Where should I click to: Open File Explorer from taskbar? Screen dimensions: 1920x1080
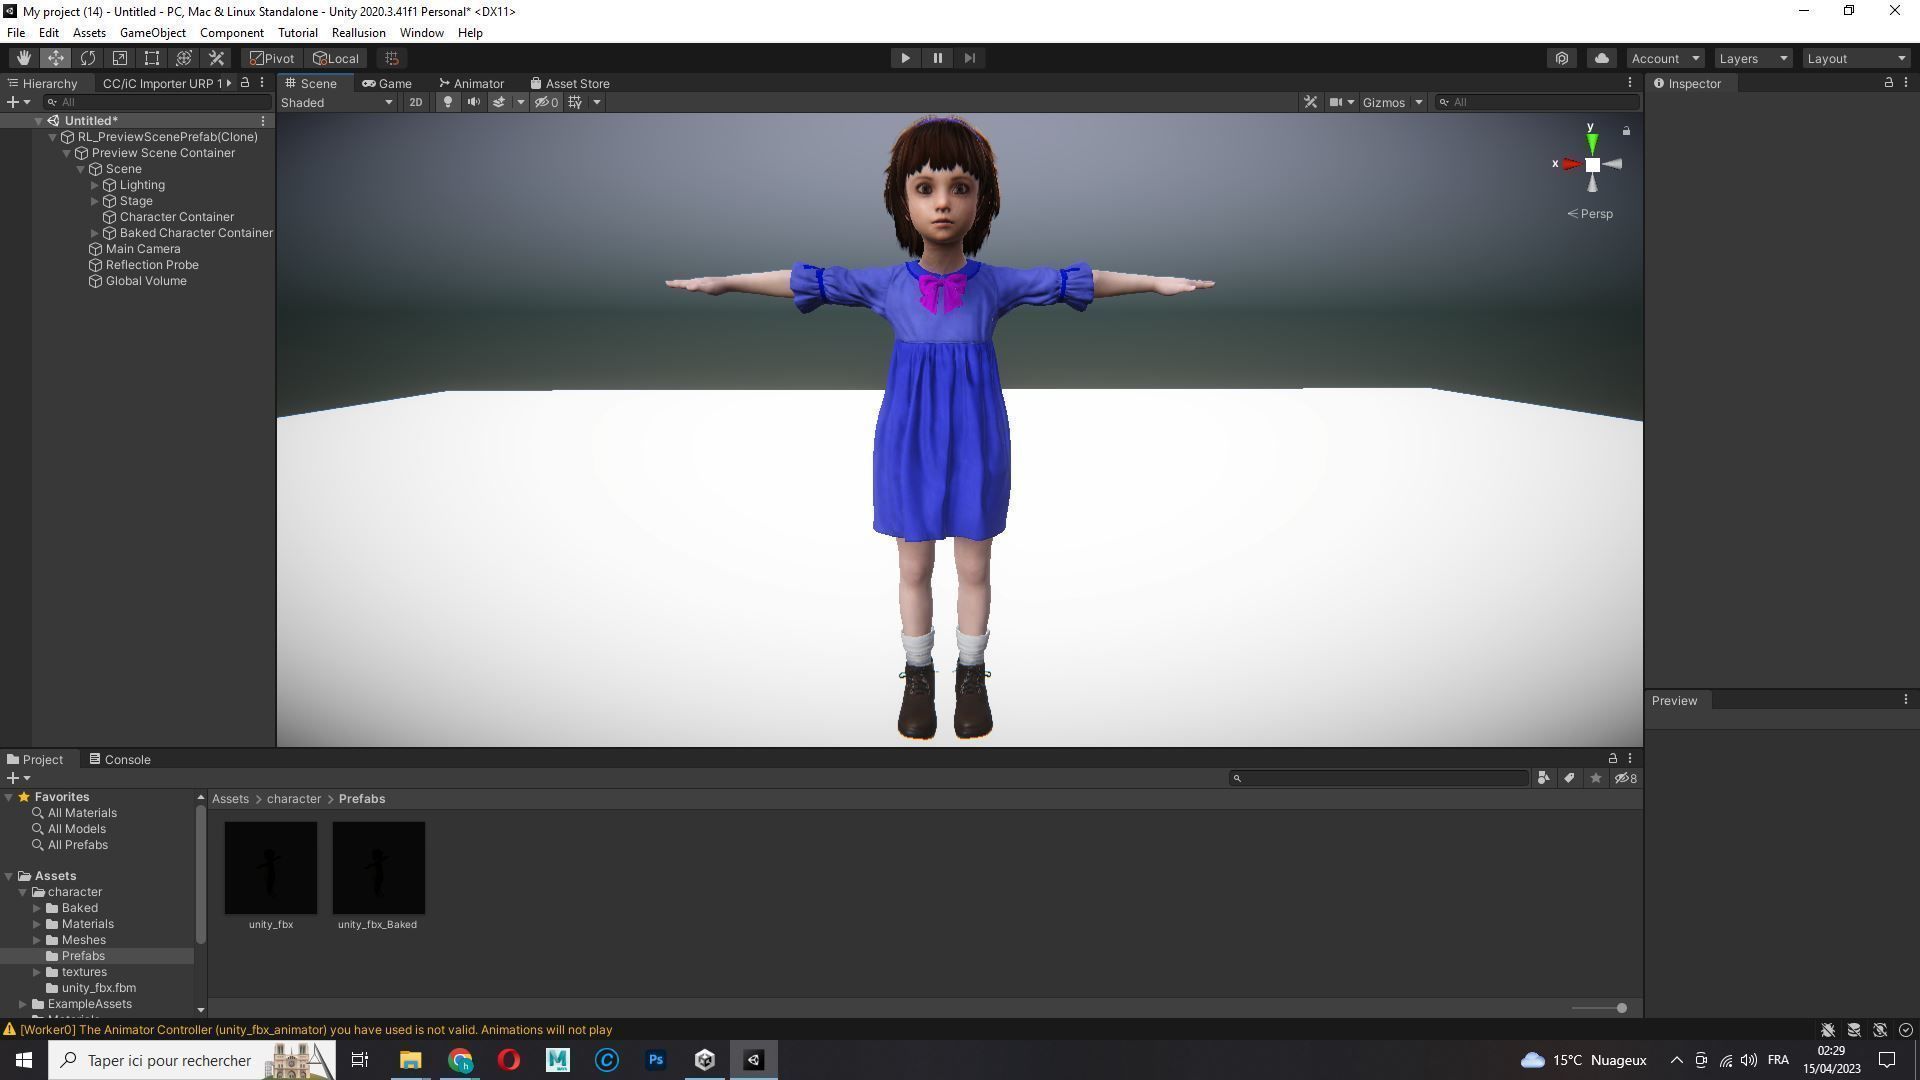(411, 1060)
